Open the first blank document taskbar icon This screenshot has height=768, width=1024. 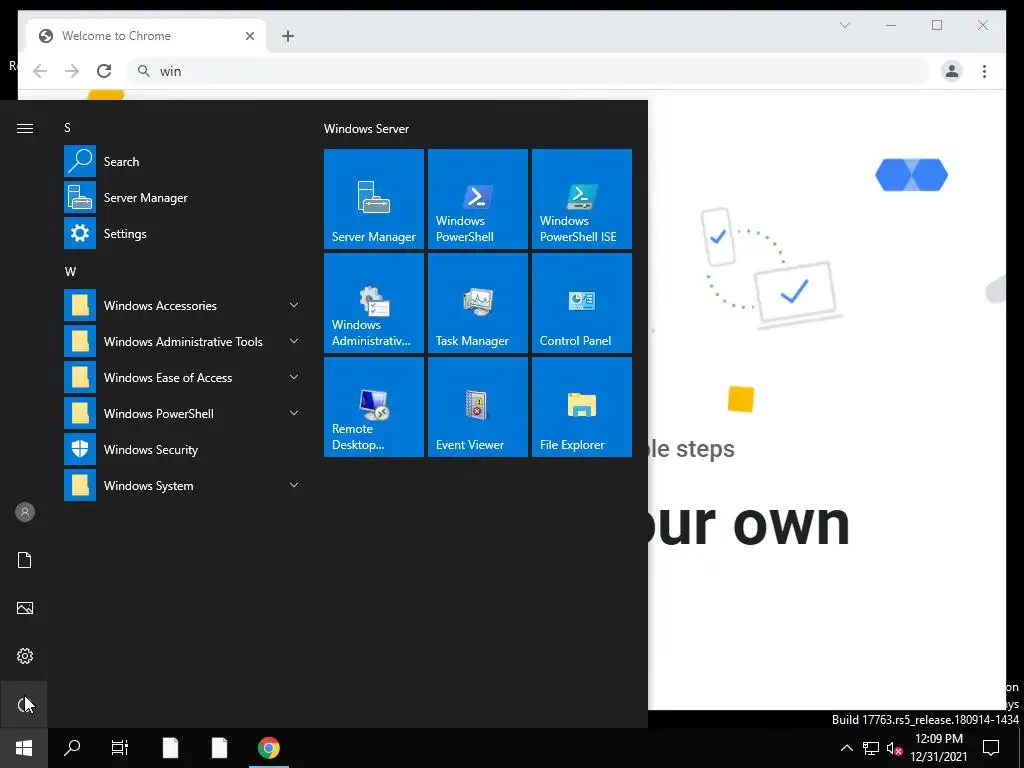pyautogui.click(x=170, y=748)
